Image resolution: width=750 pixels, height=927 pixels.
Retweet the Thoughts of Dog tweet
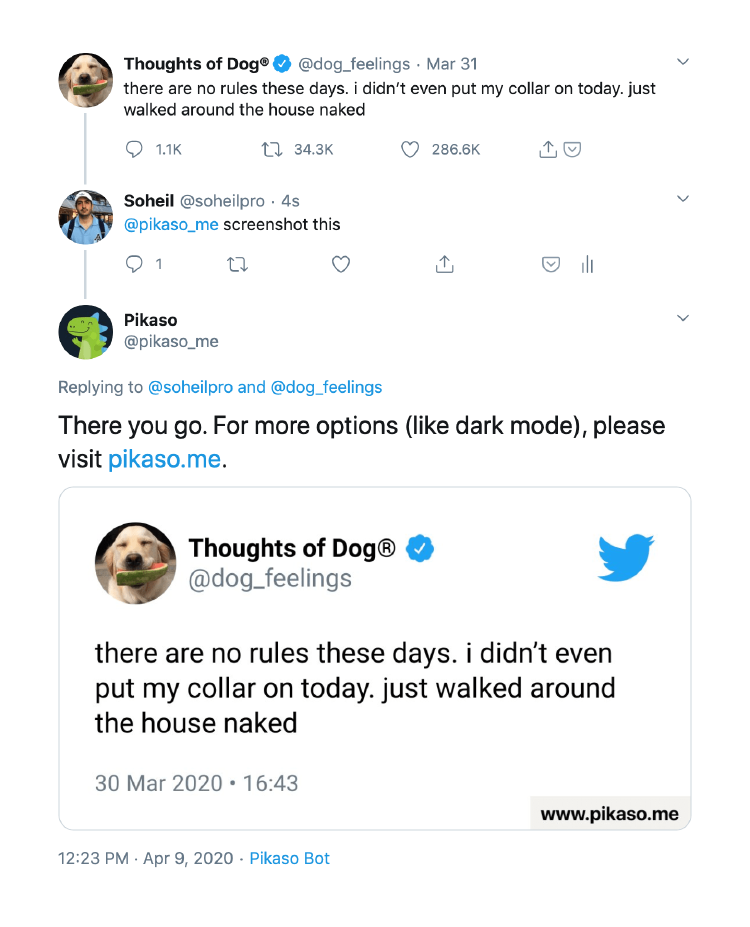[272, 150]
